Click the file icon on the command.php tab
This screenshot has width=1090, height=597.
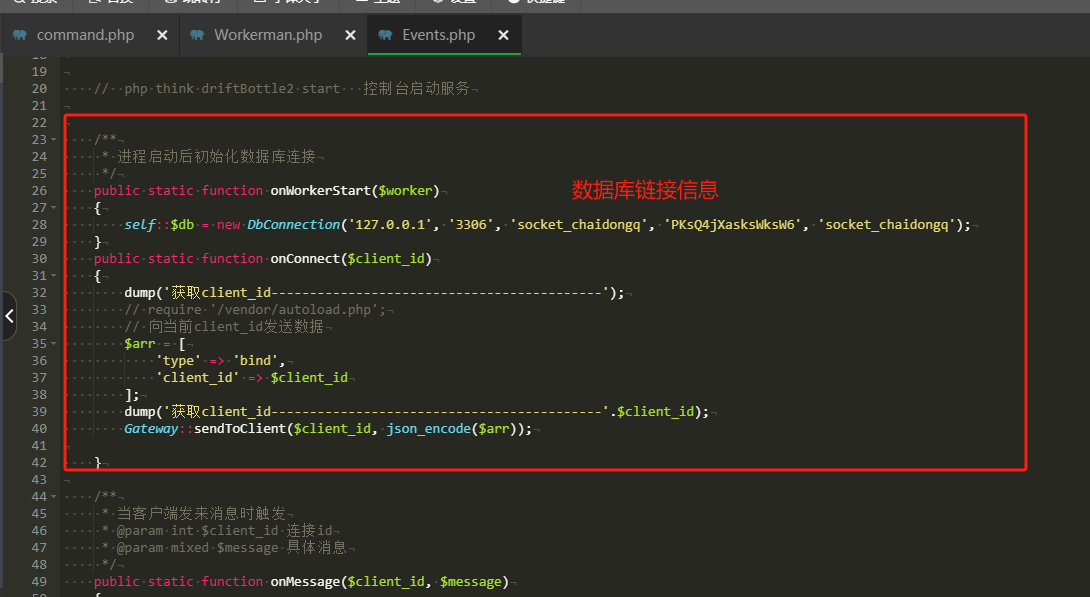[x=22, y=34]
